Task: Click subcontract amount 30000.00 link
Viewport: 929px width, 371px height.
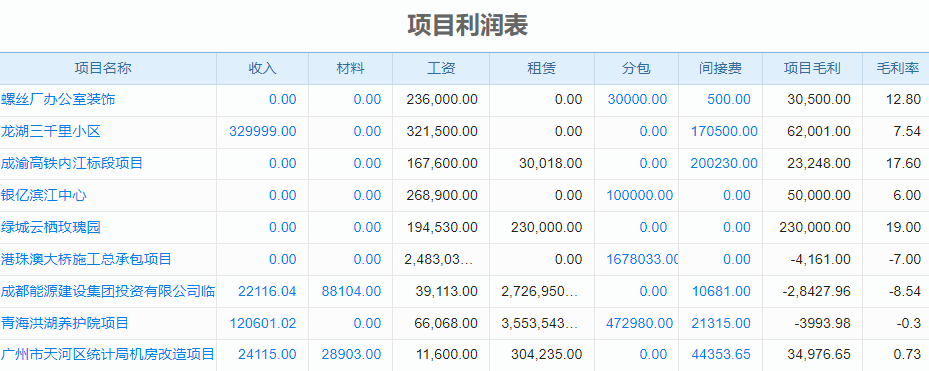Action: pyautogui.click(x=637, y=100)
